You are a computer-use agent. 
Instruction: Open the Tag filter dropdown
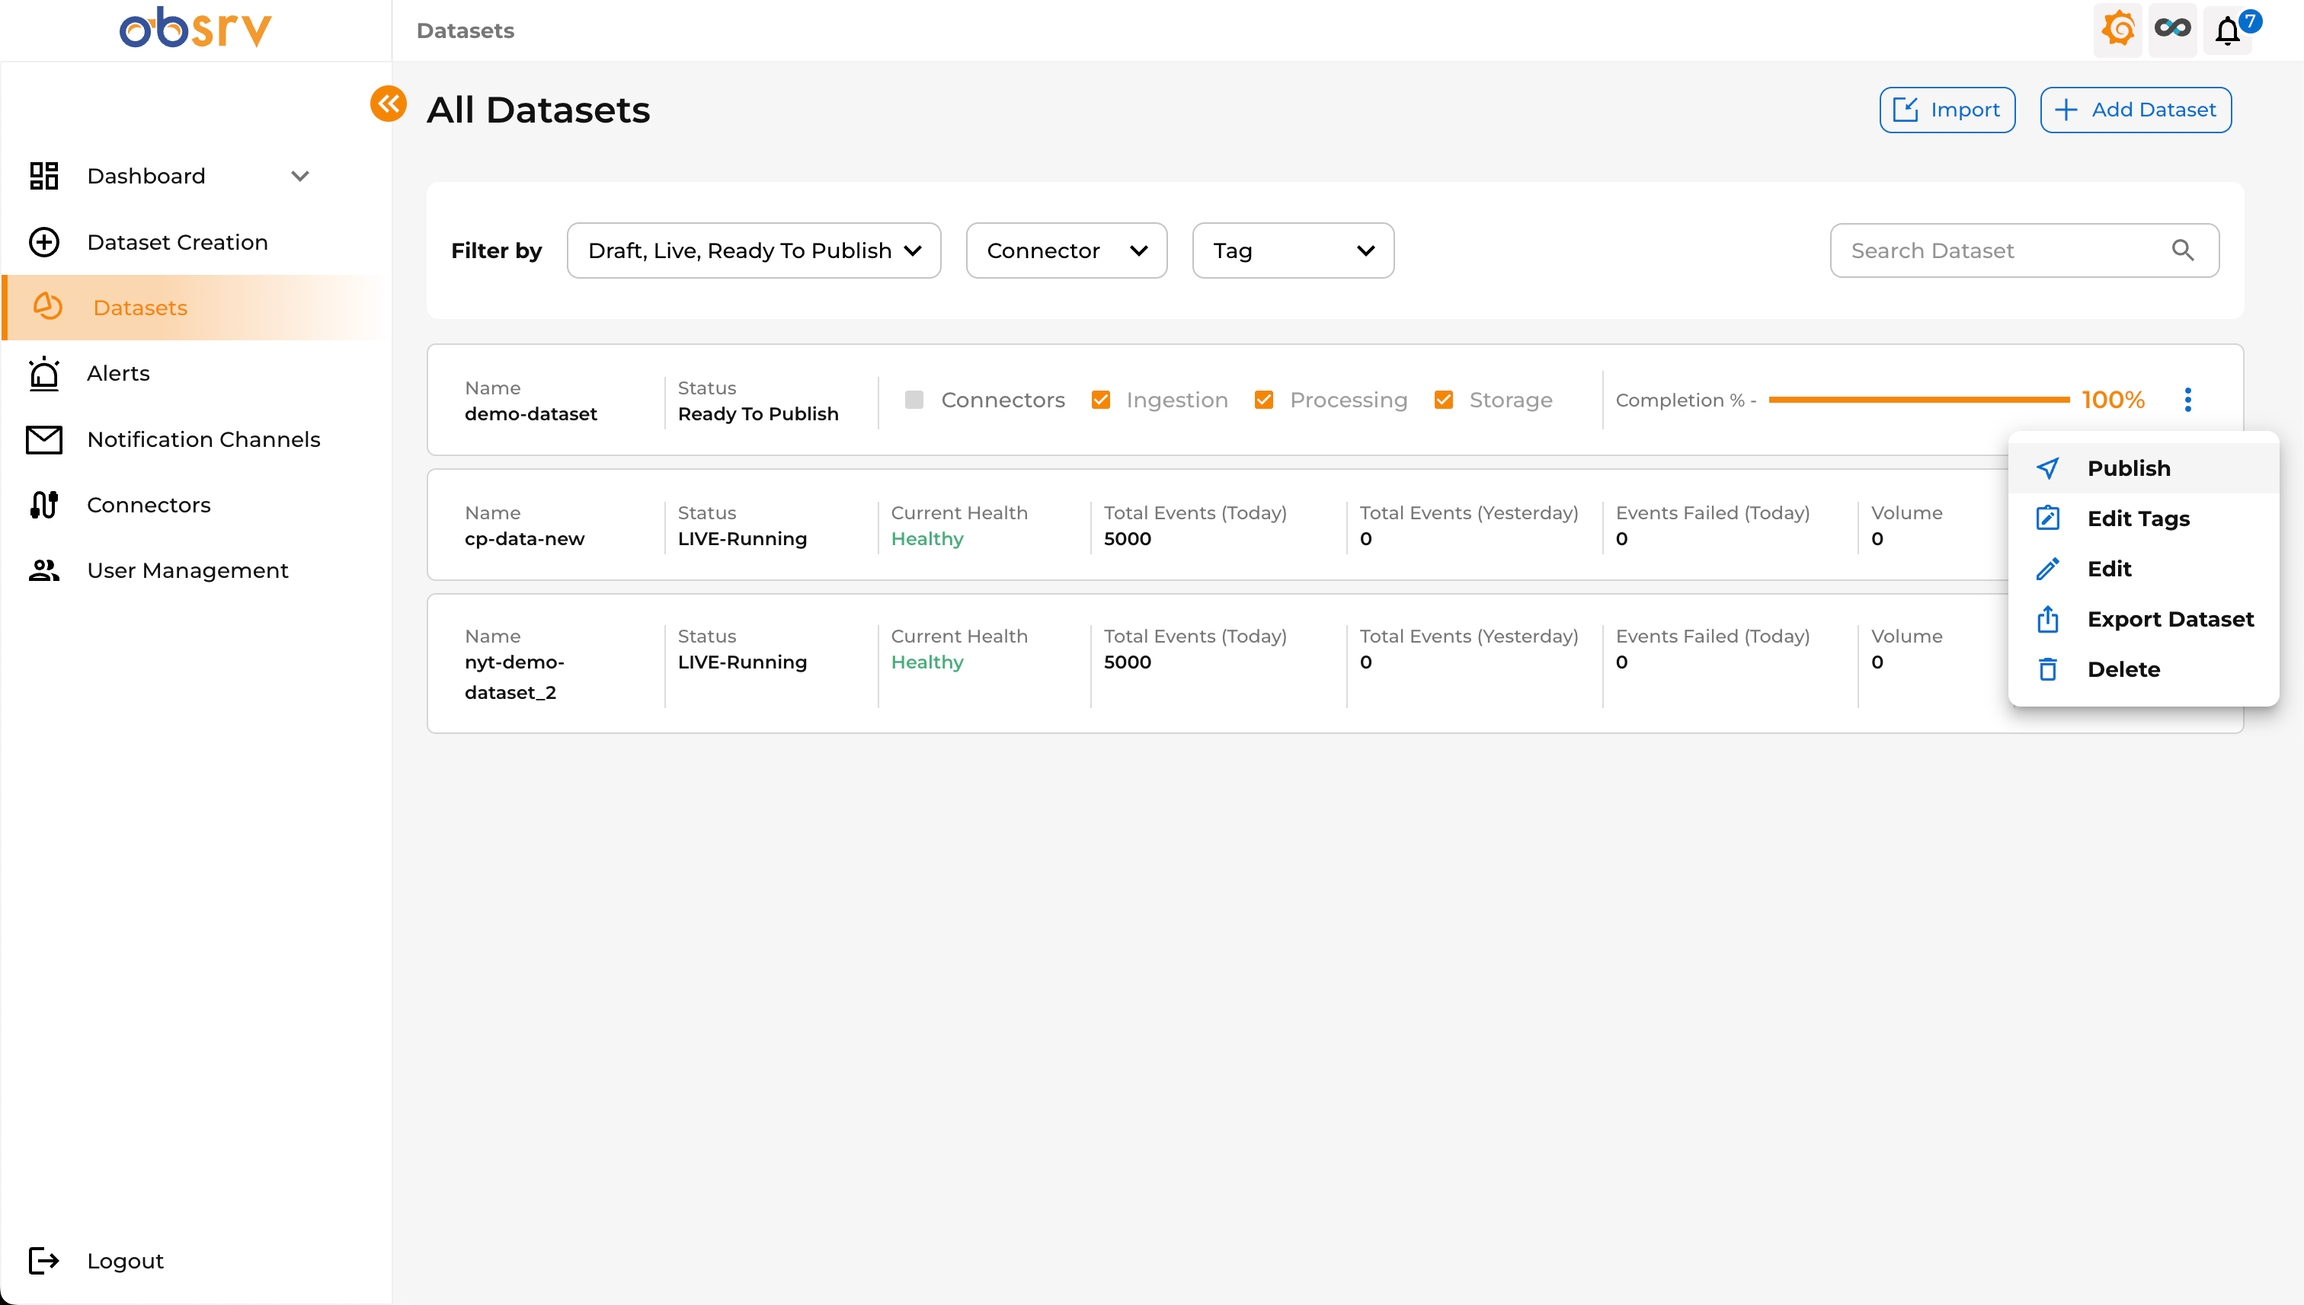click(x=1293, y=250)
